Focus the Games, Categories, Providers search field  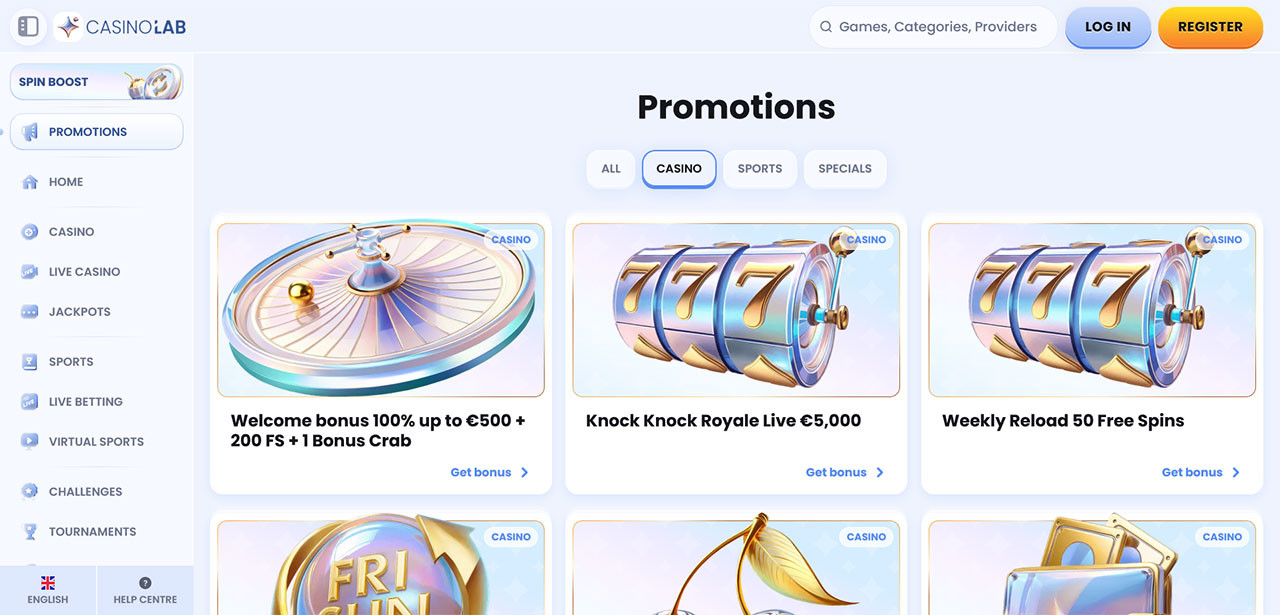coord(933,27)
